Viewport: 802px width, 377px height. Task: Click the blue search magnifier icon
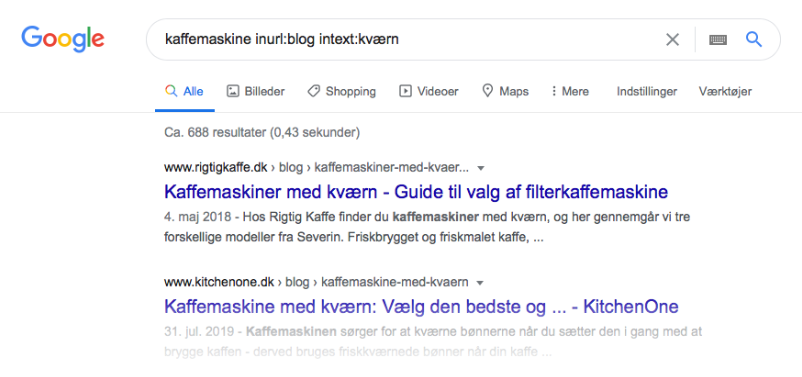coord(754,39)
